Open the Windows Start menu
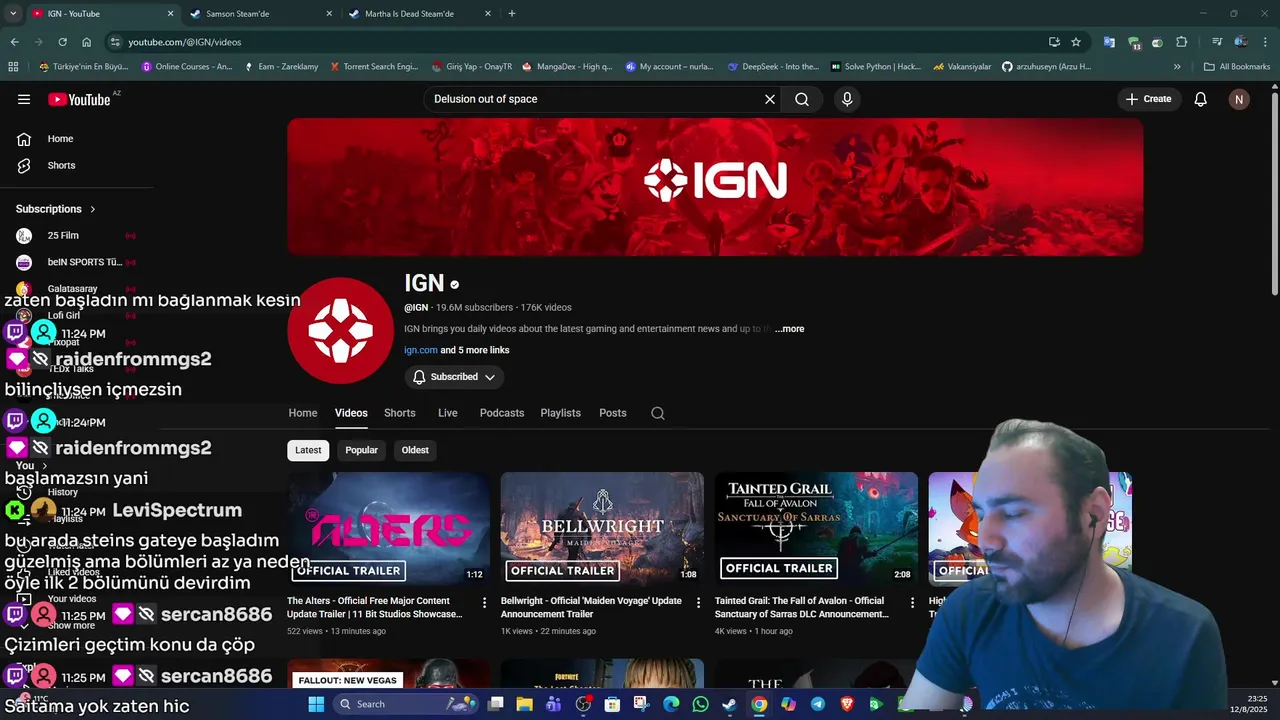Screen dimensions: 1280x720 pos(316,704)
